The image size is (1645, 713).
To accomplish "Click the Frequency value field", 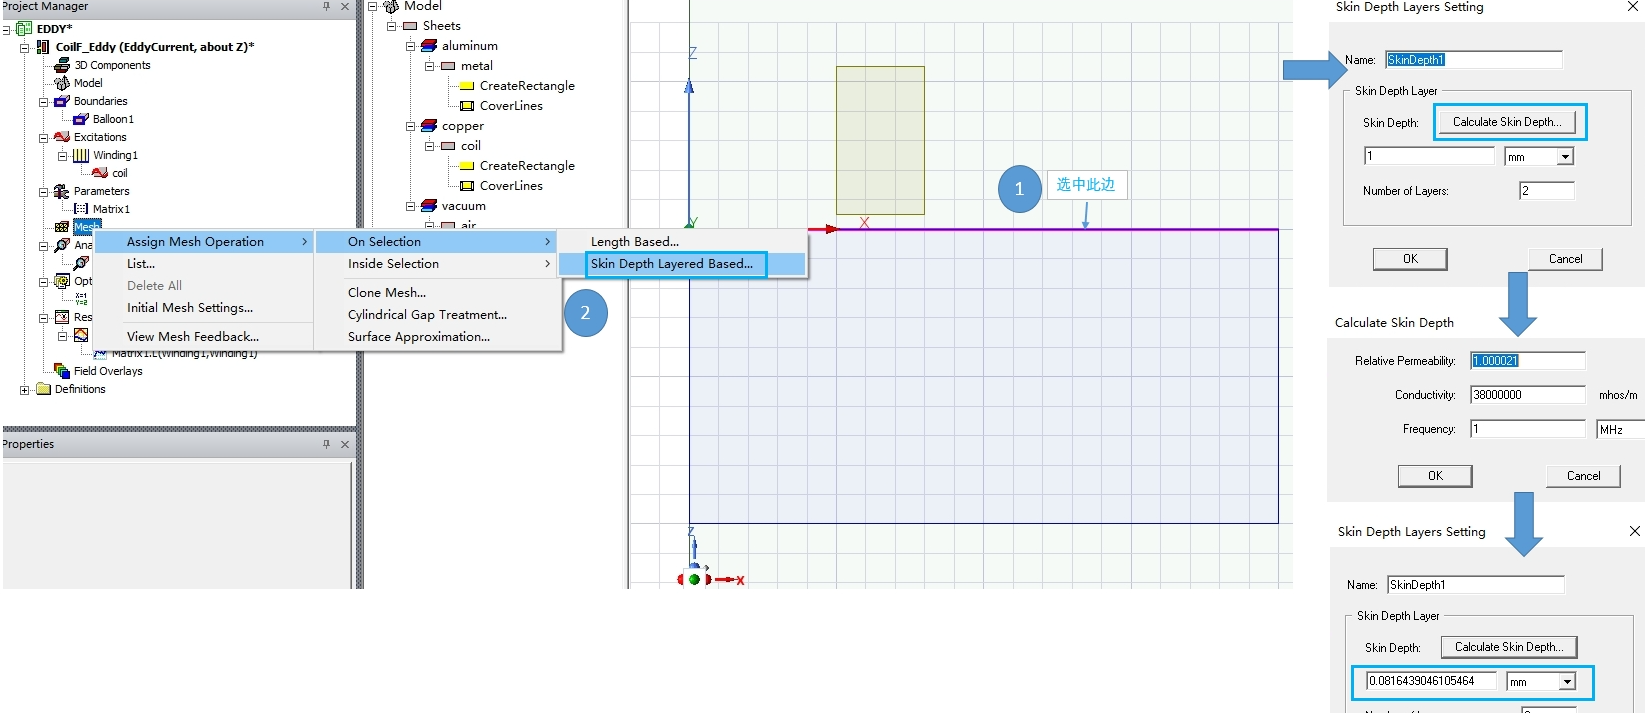I will [1528, 429].
